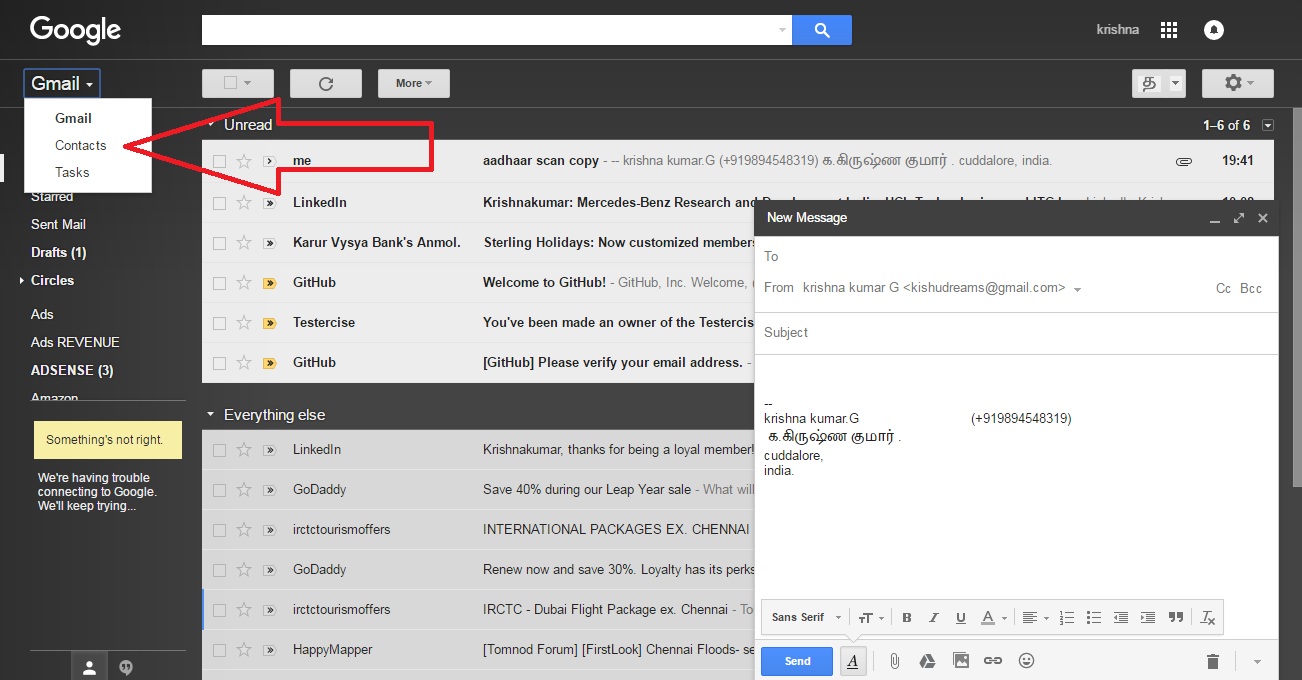Screen dimensions: 1302x680
Task: Discard the draft with the trash icon
Action: coord(1212,660)
